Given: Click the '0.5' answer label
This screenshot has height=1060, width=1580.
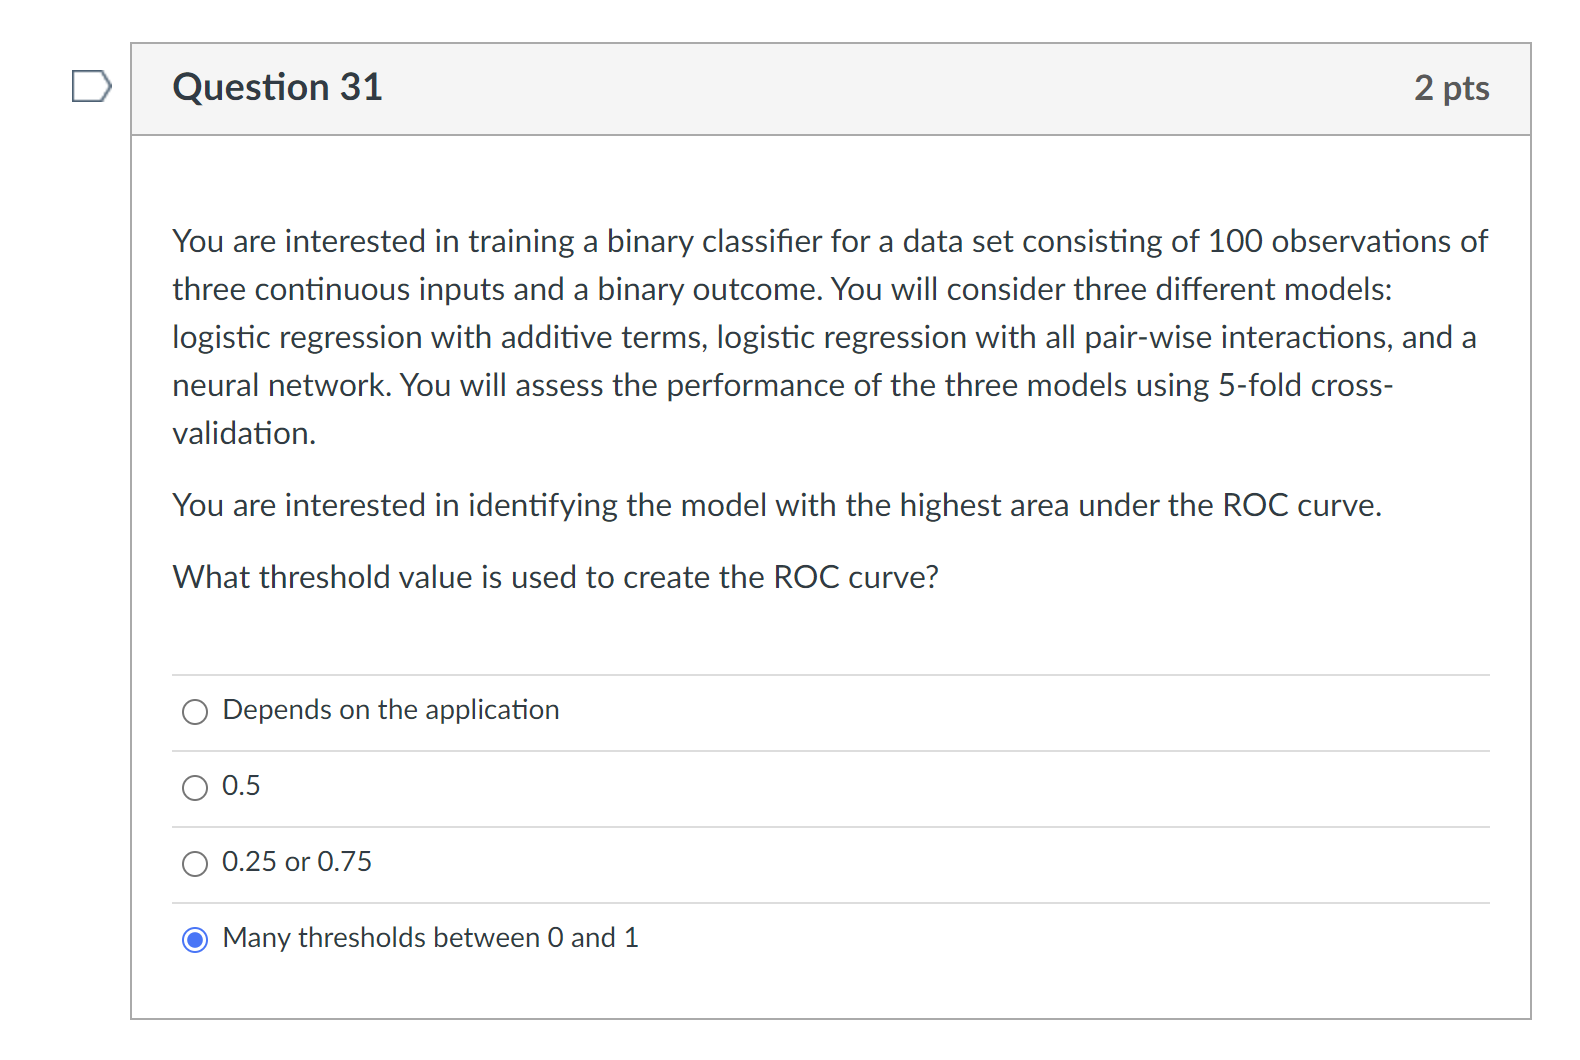Looking at the screenshot, I should [240, 787].
